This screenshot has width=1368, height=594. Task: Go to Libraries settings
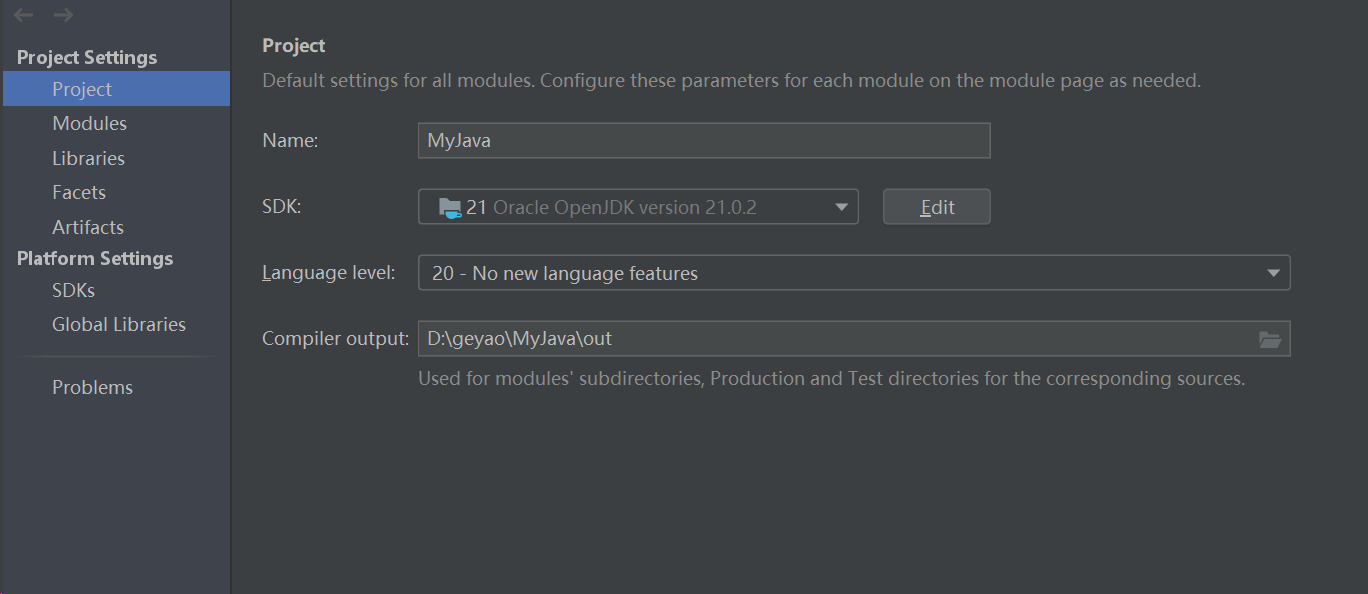[88, 158]
